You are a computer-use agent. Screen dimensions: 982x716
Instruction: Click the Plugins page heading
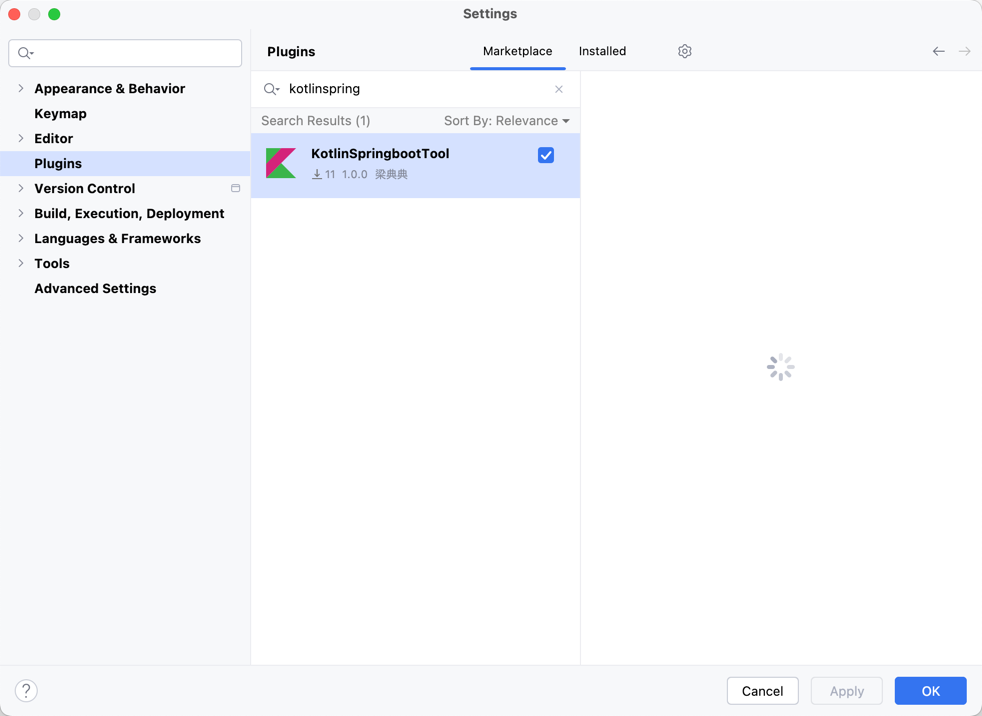point(291,51)
